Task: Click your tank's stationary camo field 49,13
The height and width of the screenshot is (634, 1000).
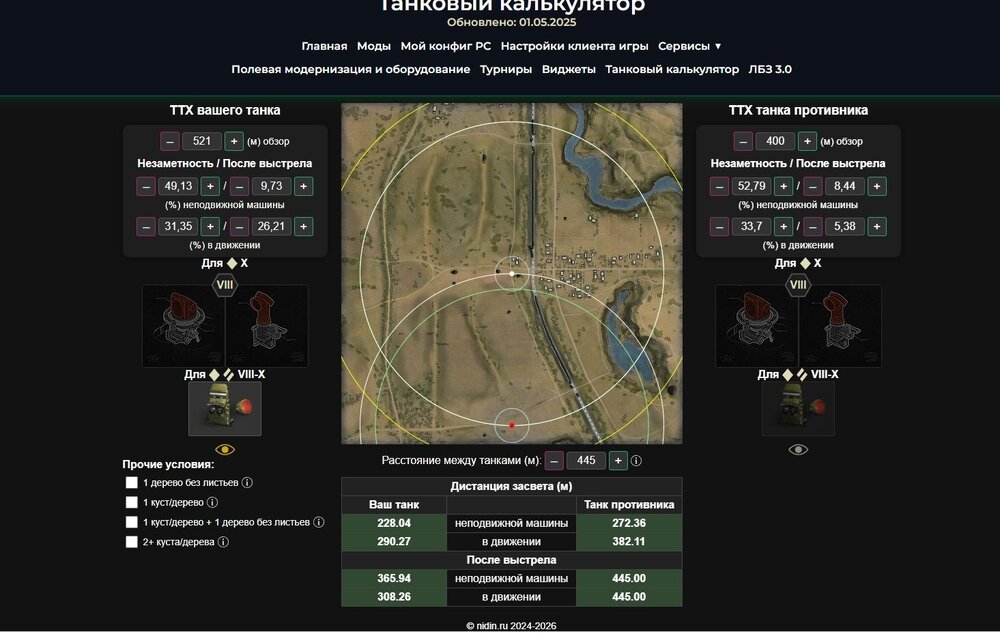Action: pos(178,186)
